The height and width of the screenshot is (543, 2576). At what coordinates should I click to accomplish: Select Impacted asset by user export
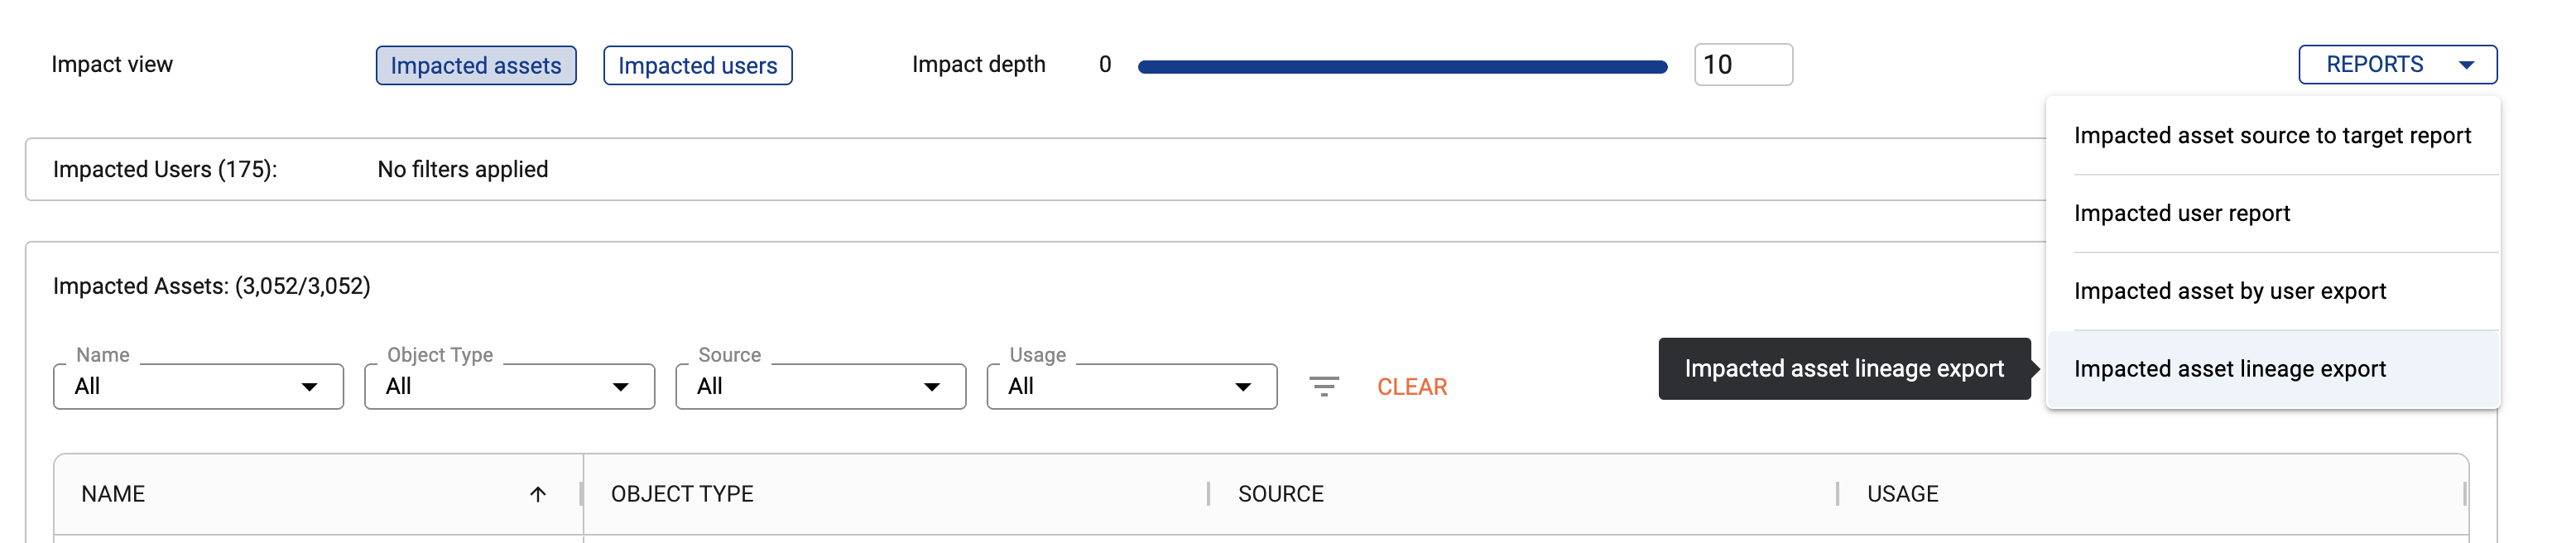point(2229,292)
